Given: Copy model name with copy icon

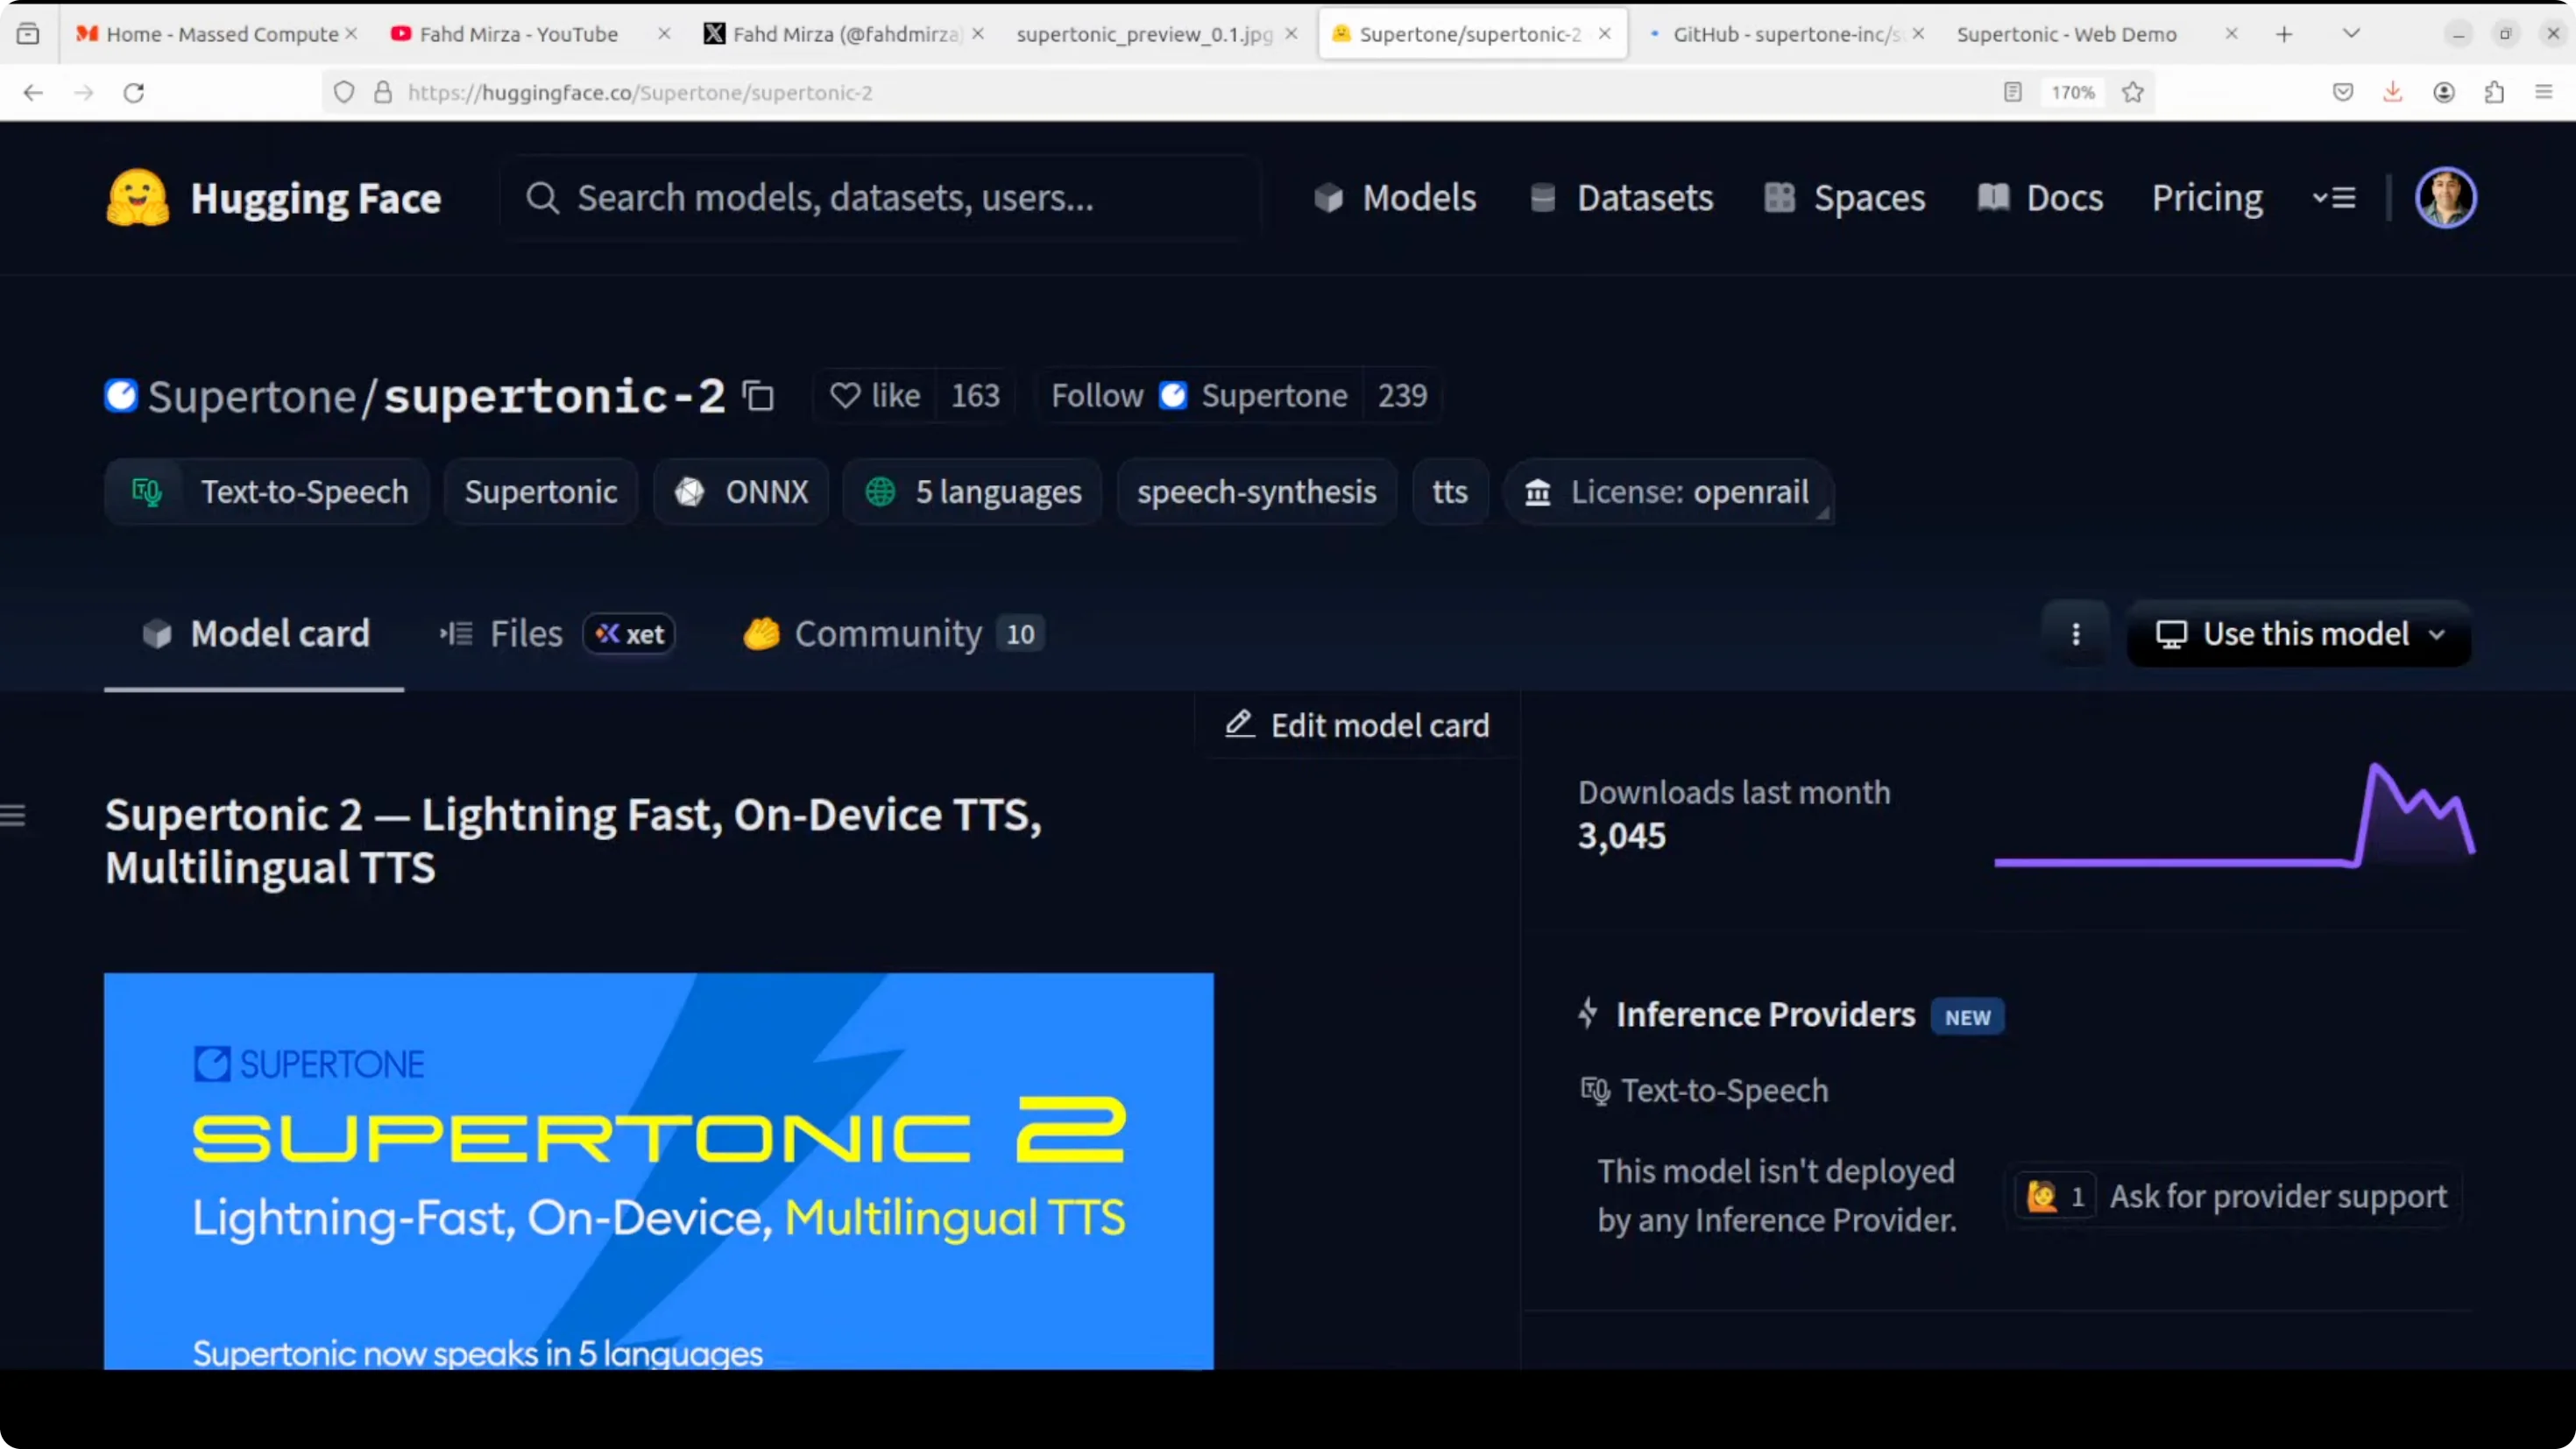Looking at the screenshot, I should tap(758, 396).
